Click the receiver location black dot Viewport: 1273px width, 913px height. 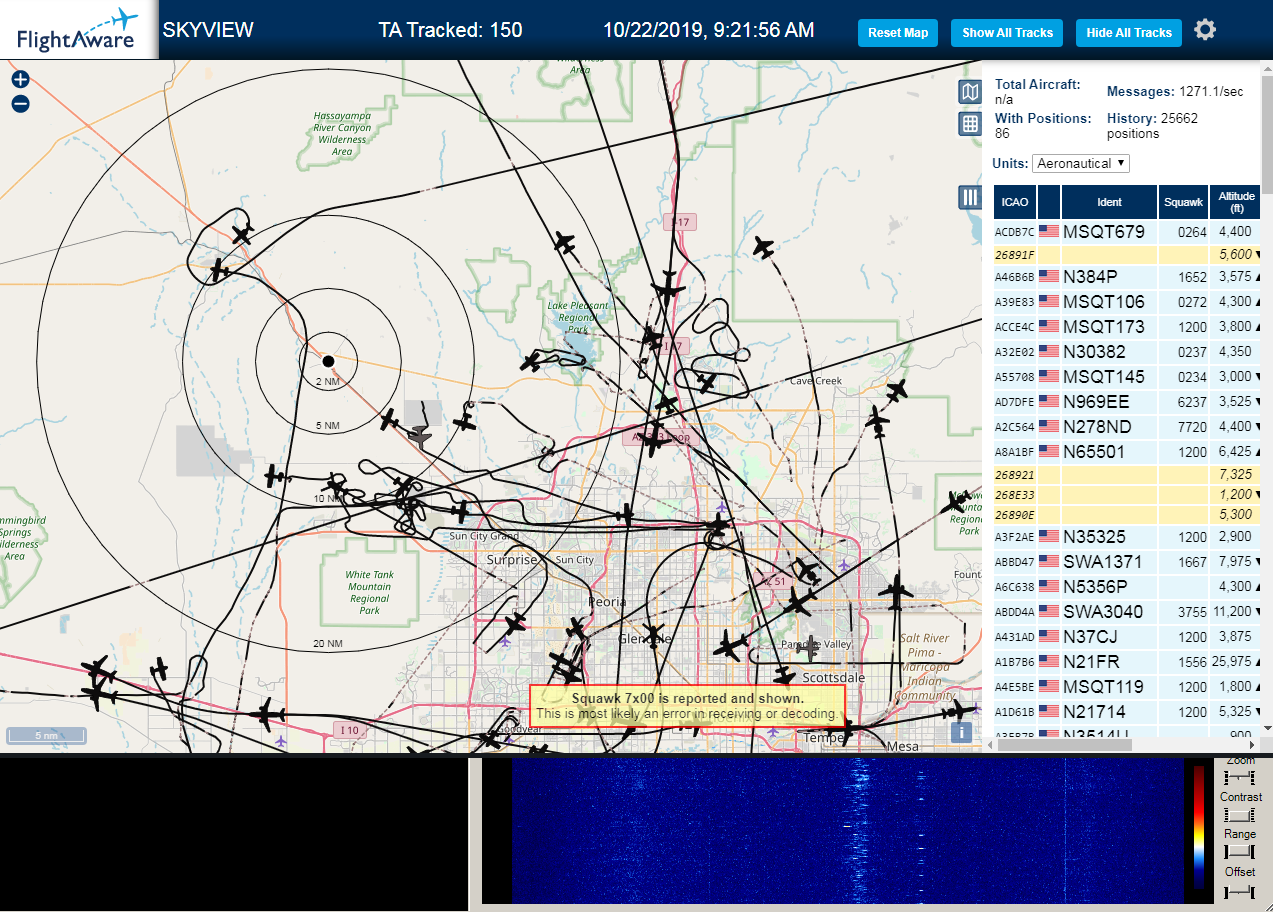[328, 360]
